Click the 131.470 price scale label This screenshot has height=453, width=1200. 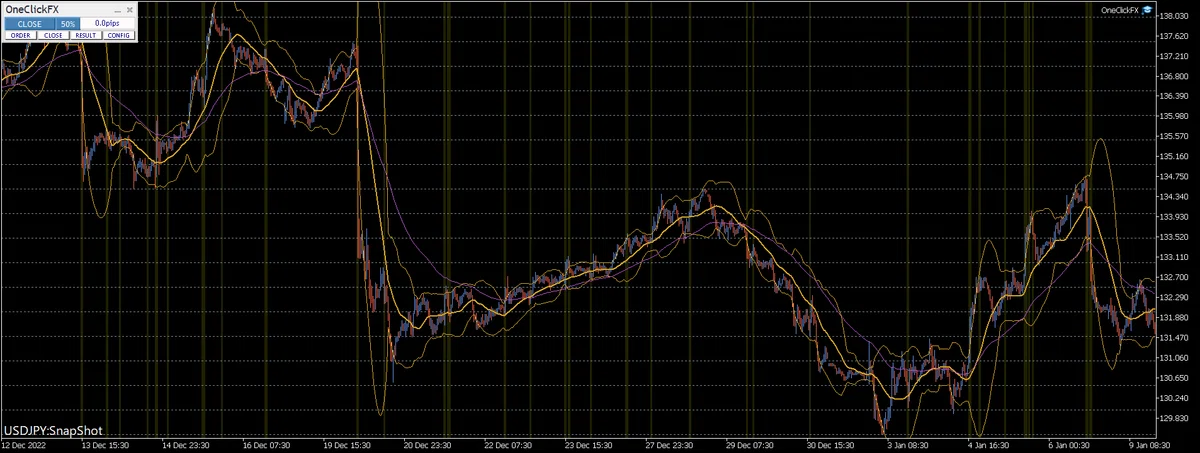1172,337
